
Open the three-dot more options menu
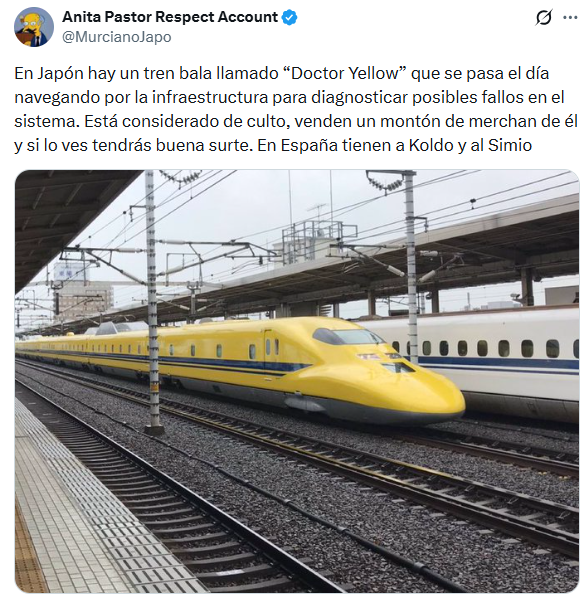click(570, 17)
